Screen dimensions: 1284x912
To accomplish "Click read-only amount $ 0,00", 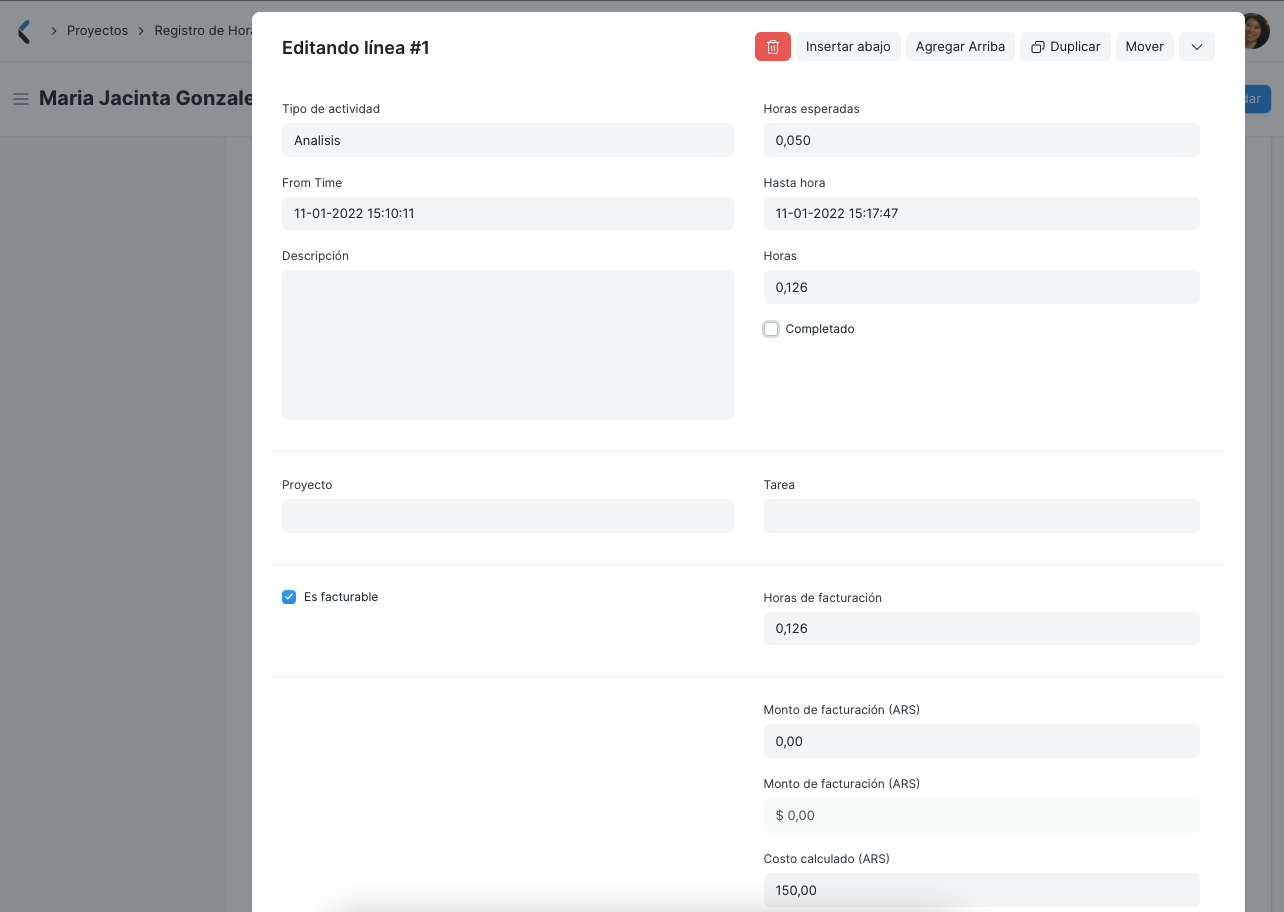I will point(982,815).
